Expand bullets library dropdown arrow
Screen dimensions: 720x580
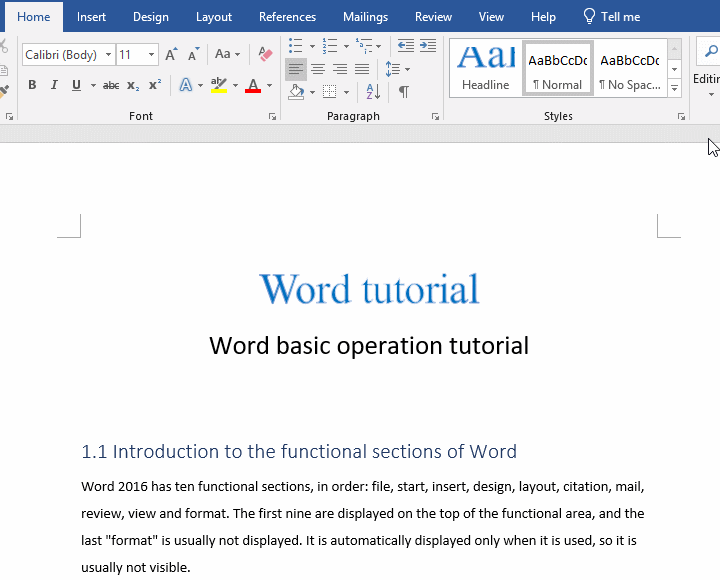(x=312, y=46)
